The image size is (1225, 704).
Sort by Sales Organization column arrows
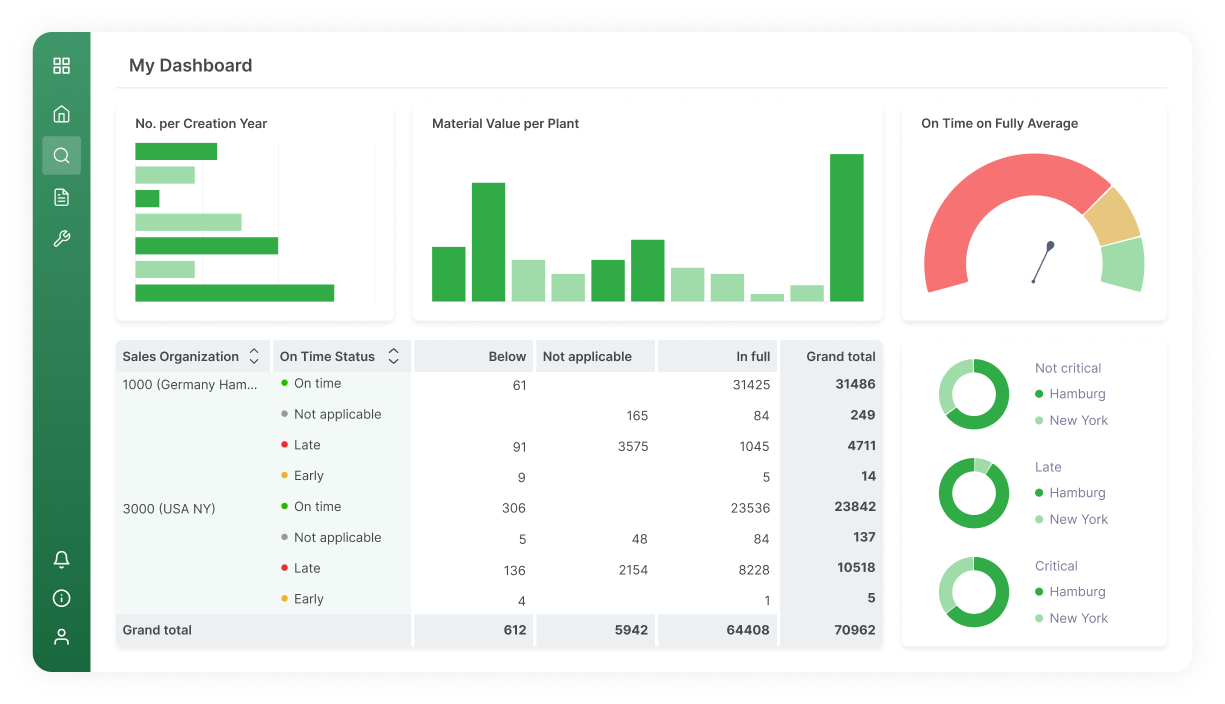pyautogui.click(x=254, y=356)
